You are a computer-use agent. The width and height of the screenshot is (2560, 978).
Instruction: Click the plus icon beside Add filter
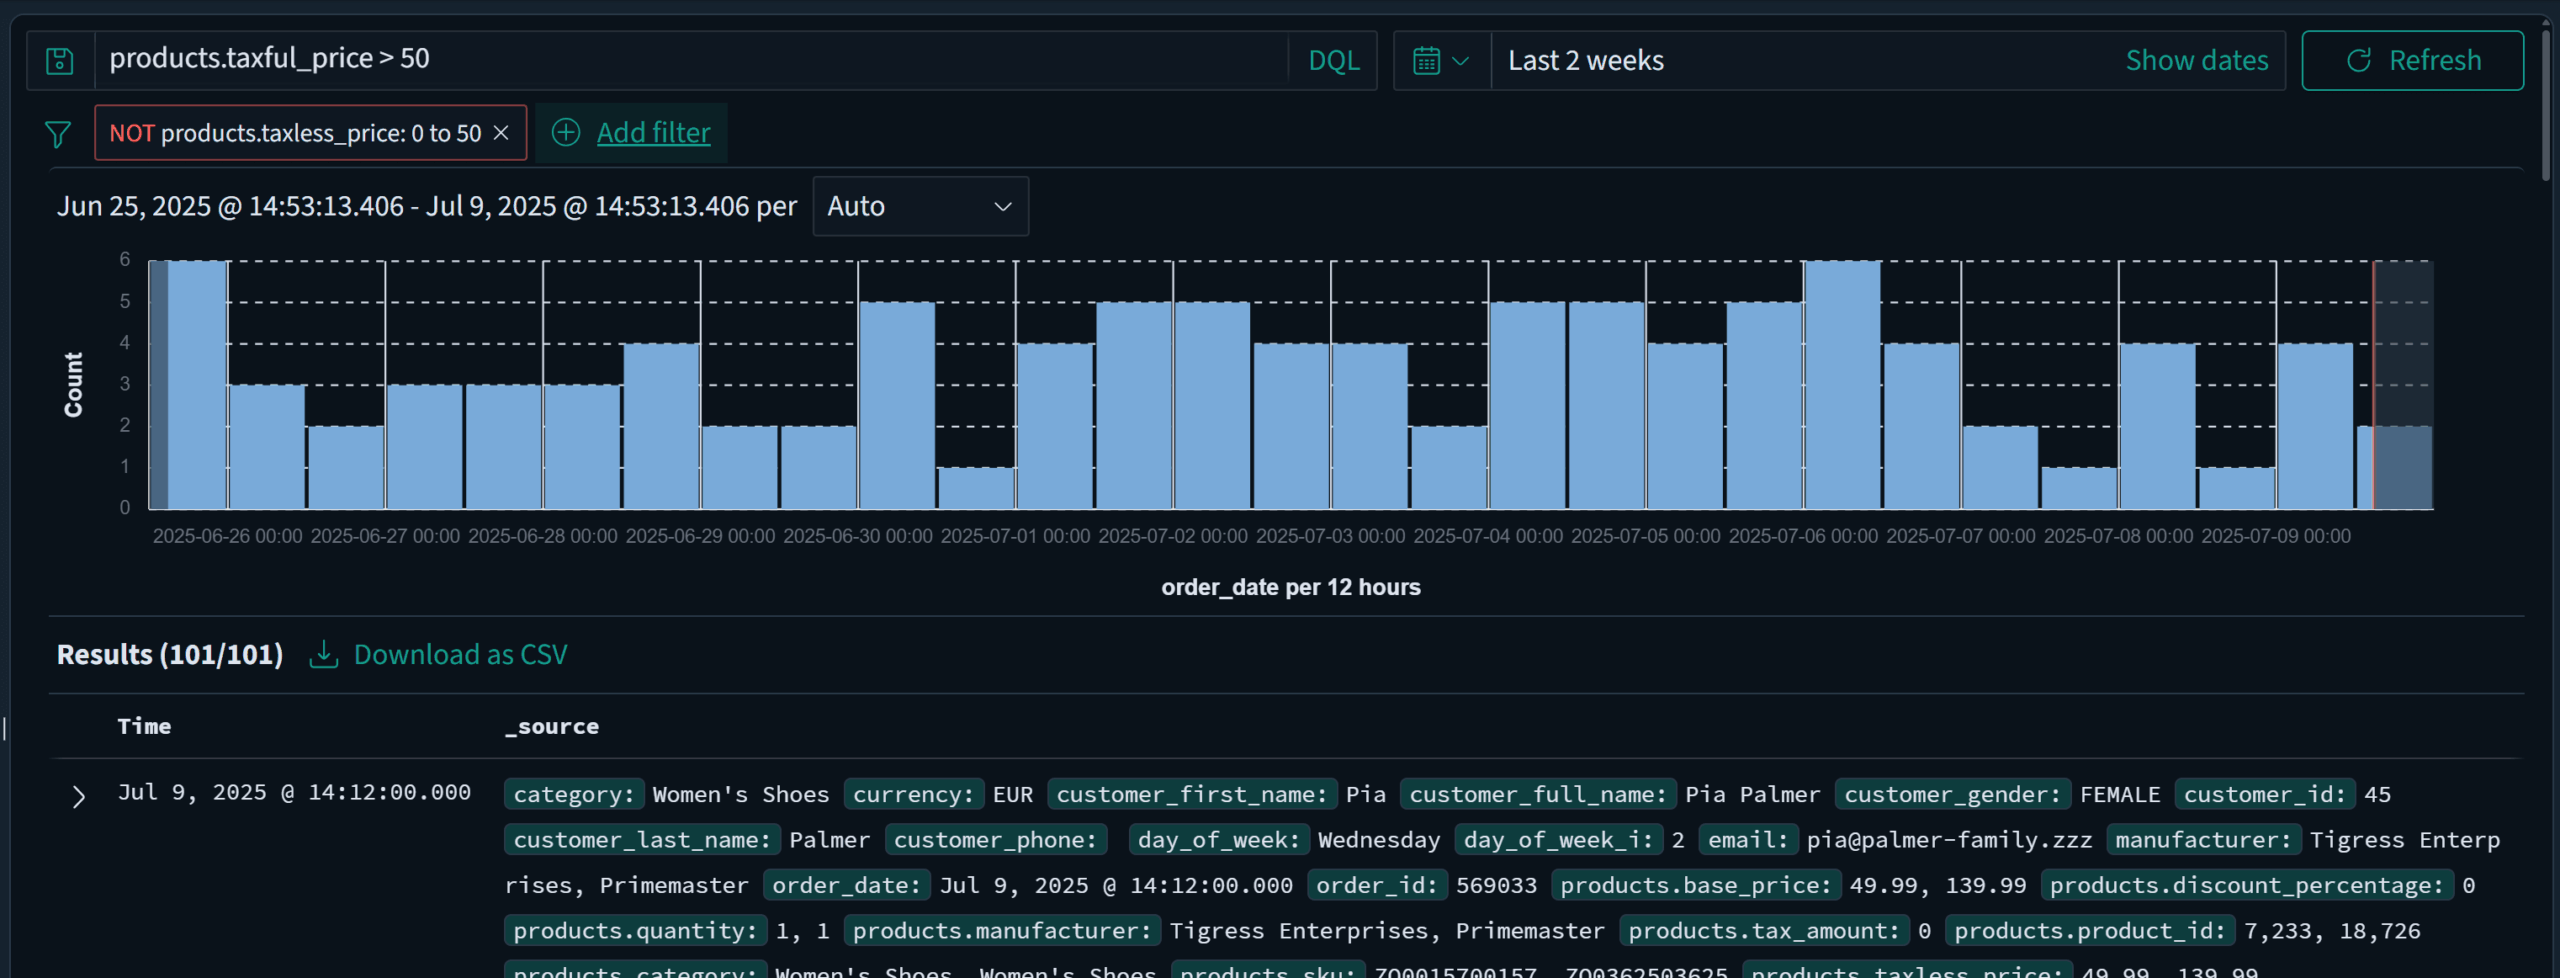pyautogui.click(x=565, y=132)
